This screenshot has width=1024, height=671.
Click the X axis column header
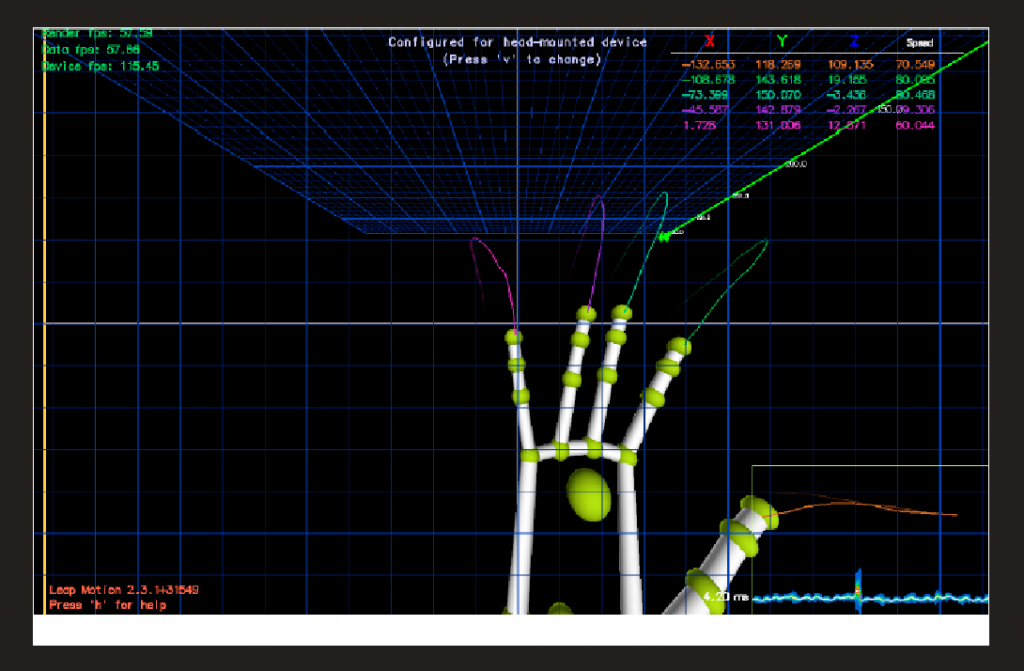pos(709,42)
